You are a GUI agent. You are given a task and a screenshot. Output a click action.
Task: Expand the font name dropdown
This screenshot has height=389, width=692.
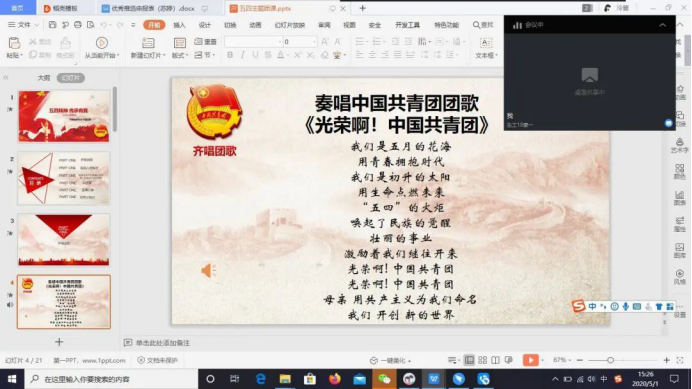coord(280,42)
